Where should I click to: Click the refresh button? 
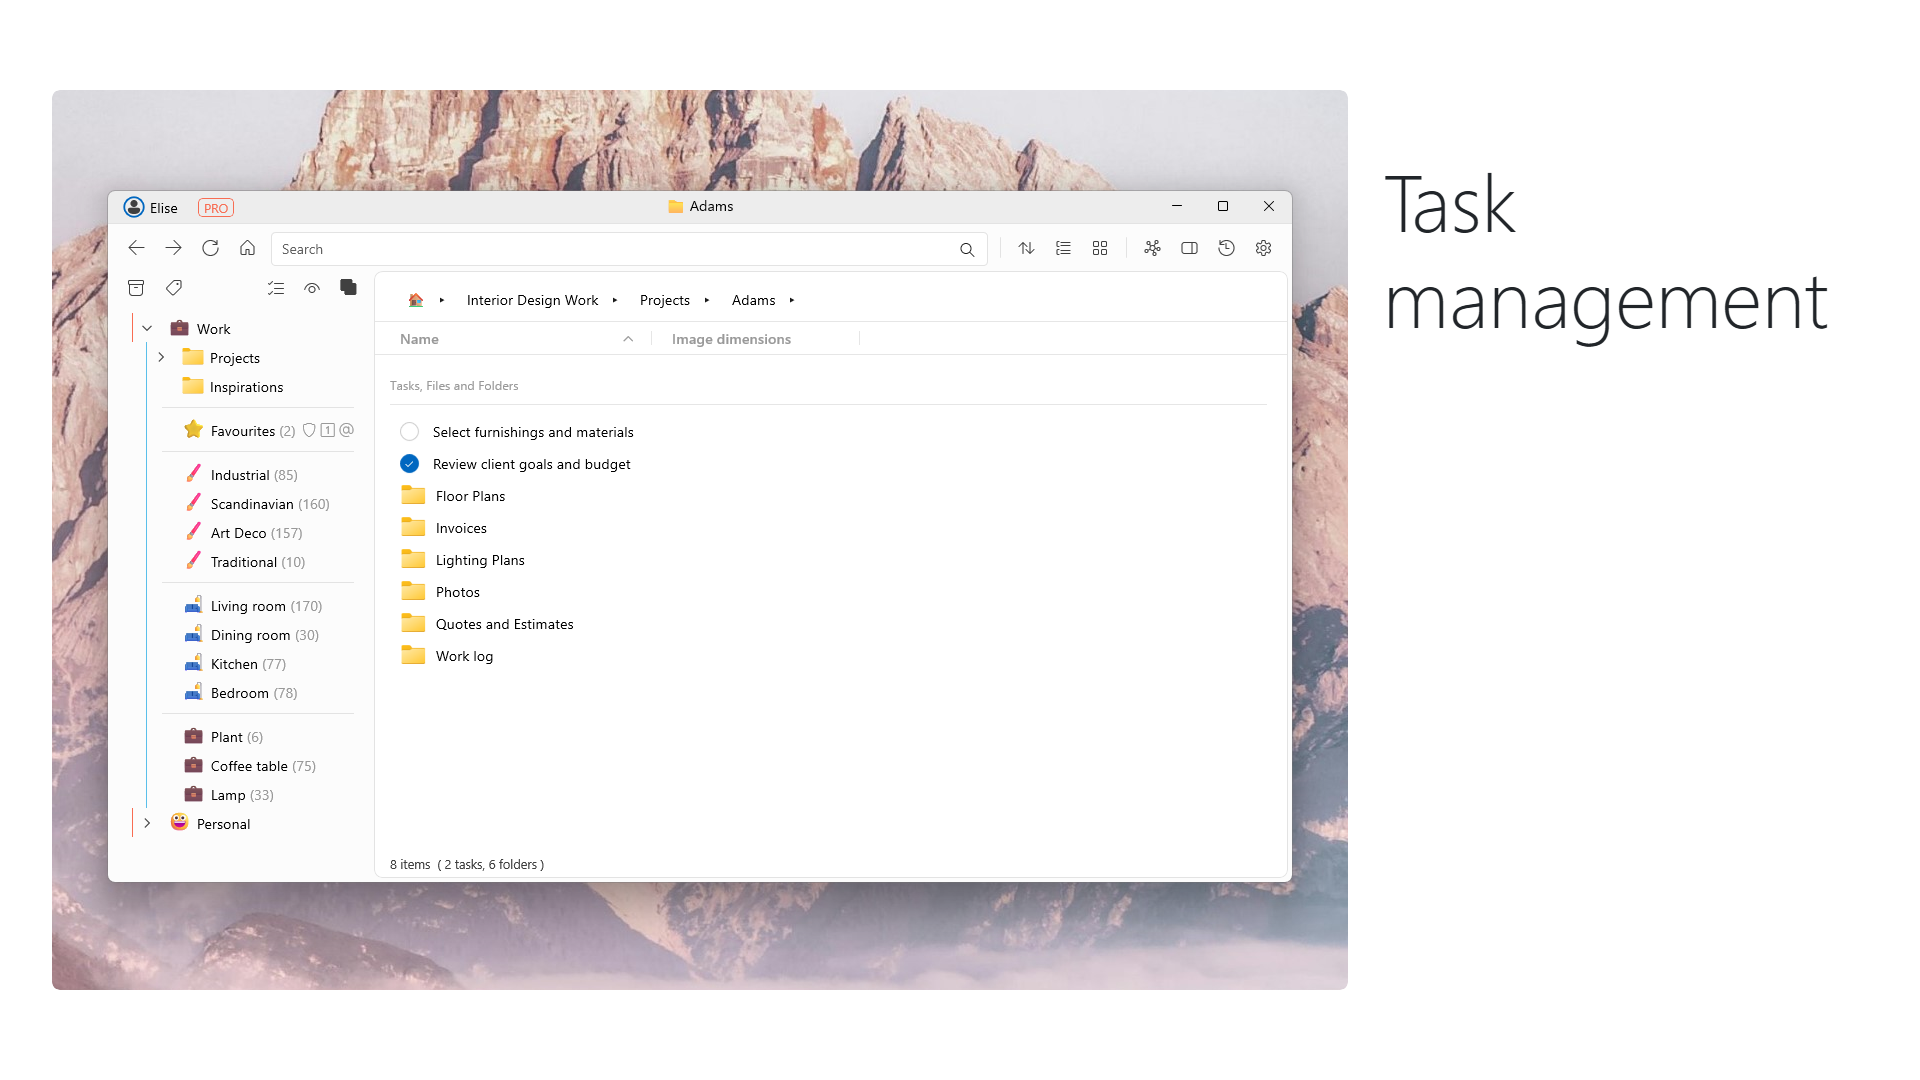pyautogui.click(x=210, y=248)
